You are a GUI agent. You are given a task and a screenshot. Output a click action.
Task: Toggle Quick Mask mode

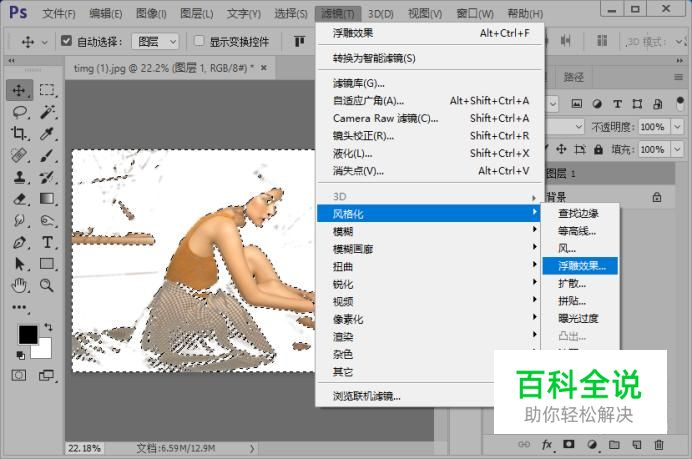pyautogui.click(x=19, y=376)
